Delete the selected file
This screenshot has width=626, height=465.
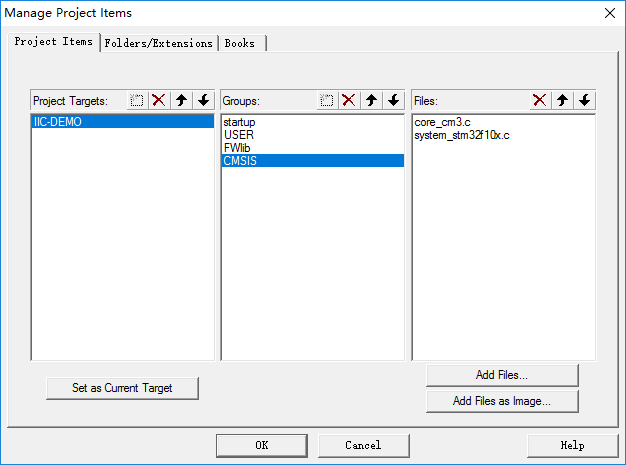[540, 100]
